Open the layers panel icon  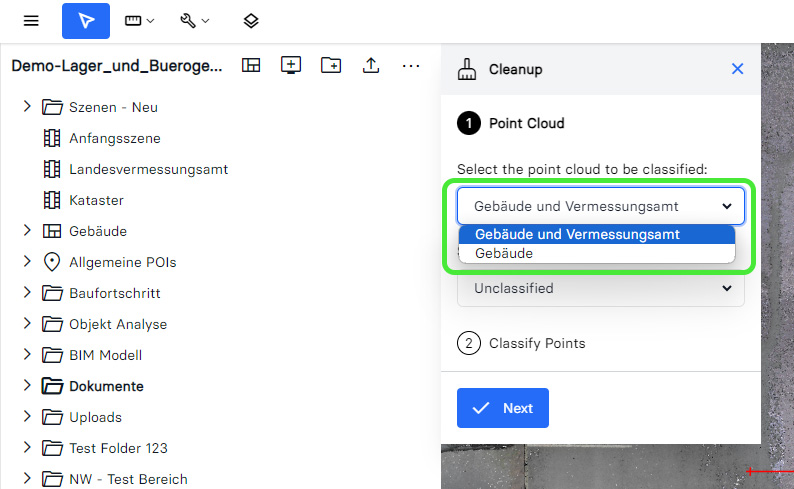pos(251,21)
